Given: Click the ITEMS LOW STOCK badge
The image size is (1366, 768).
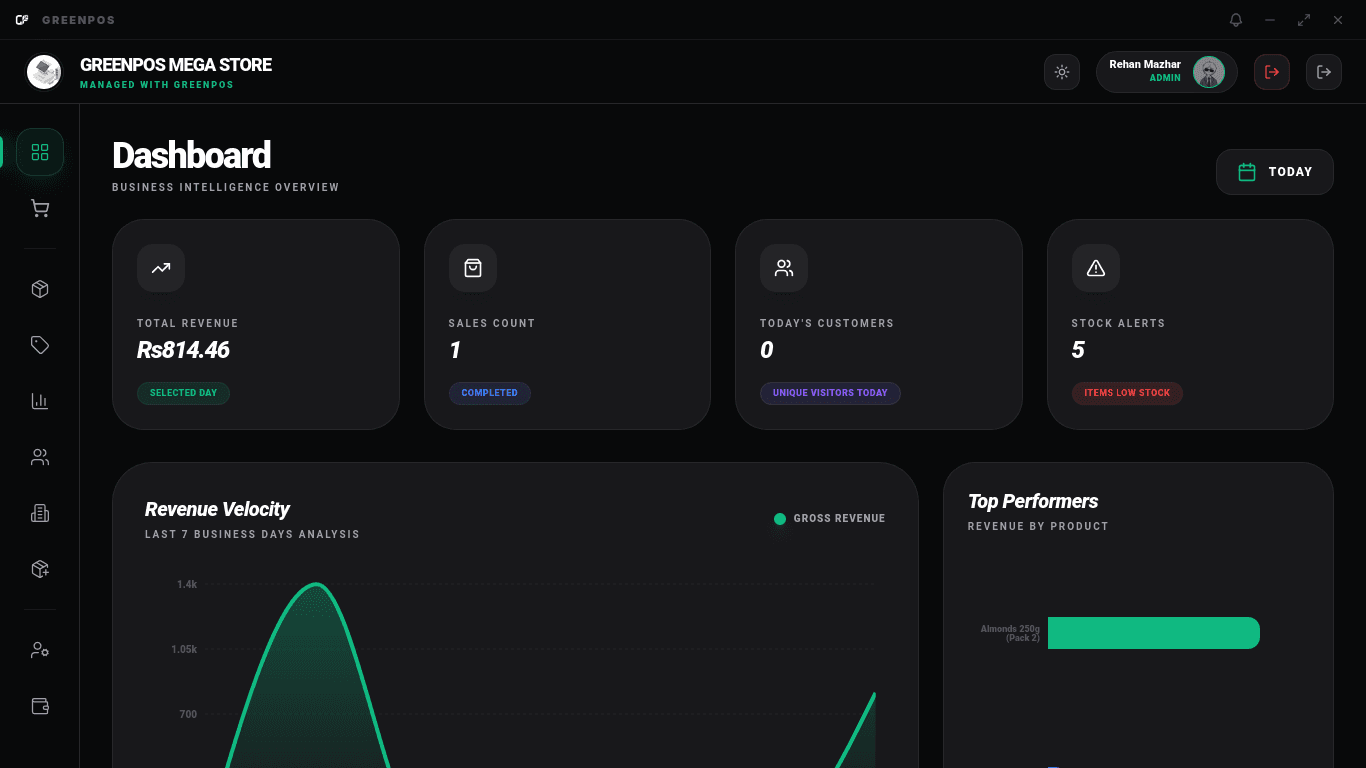Looking at the screenshot, I should (1127, 393).
